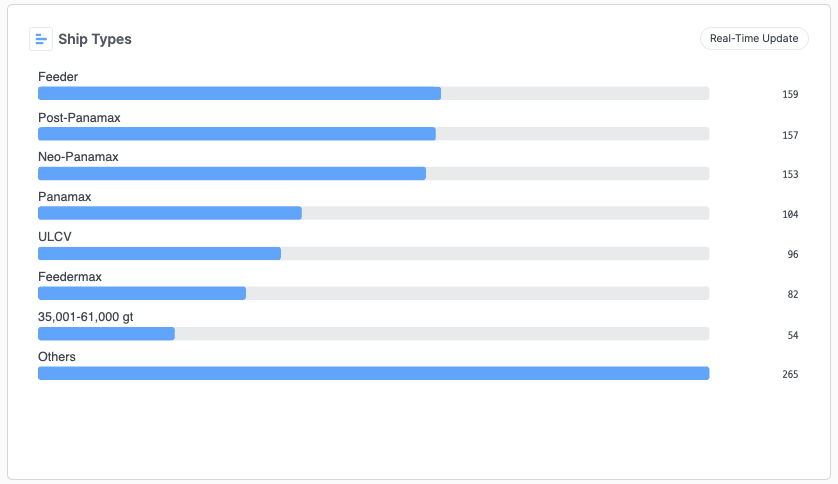
Task: Click the Others count value 265
Action: [790, 374]
